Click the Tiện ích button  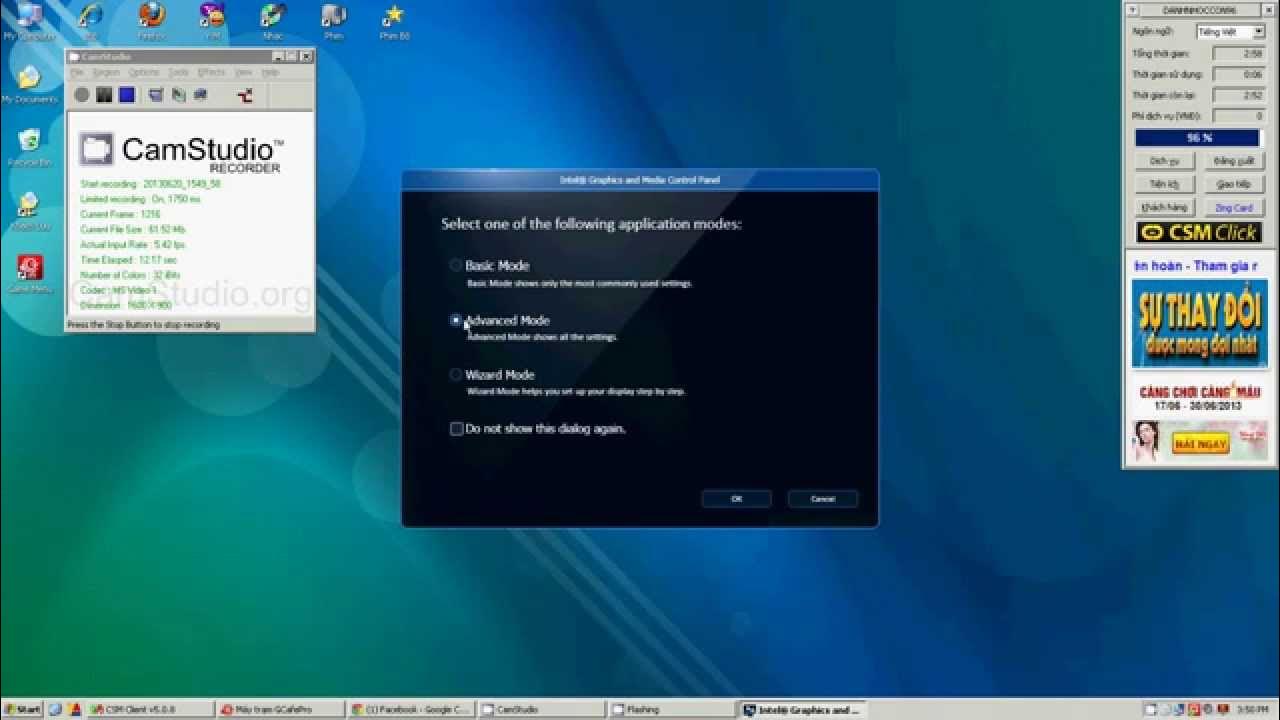(x=1165, y=185)
